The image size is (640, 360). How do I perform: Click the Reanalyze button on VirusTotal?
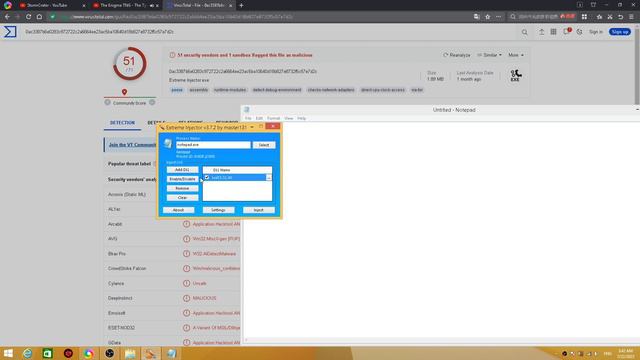[x=457, y=55]
